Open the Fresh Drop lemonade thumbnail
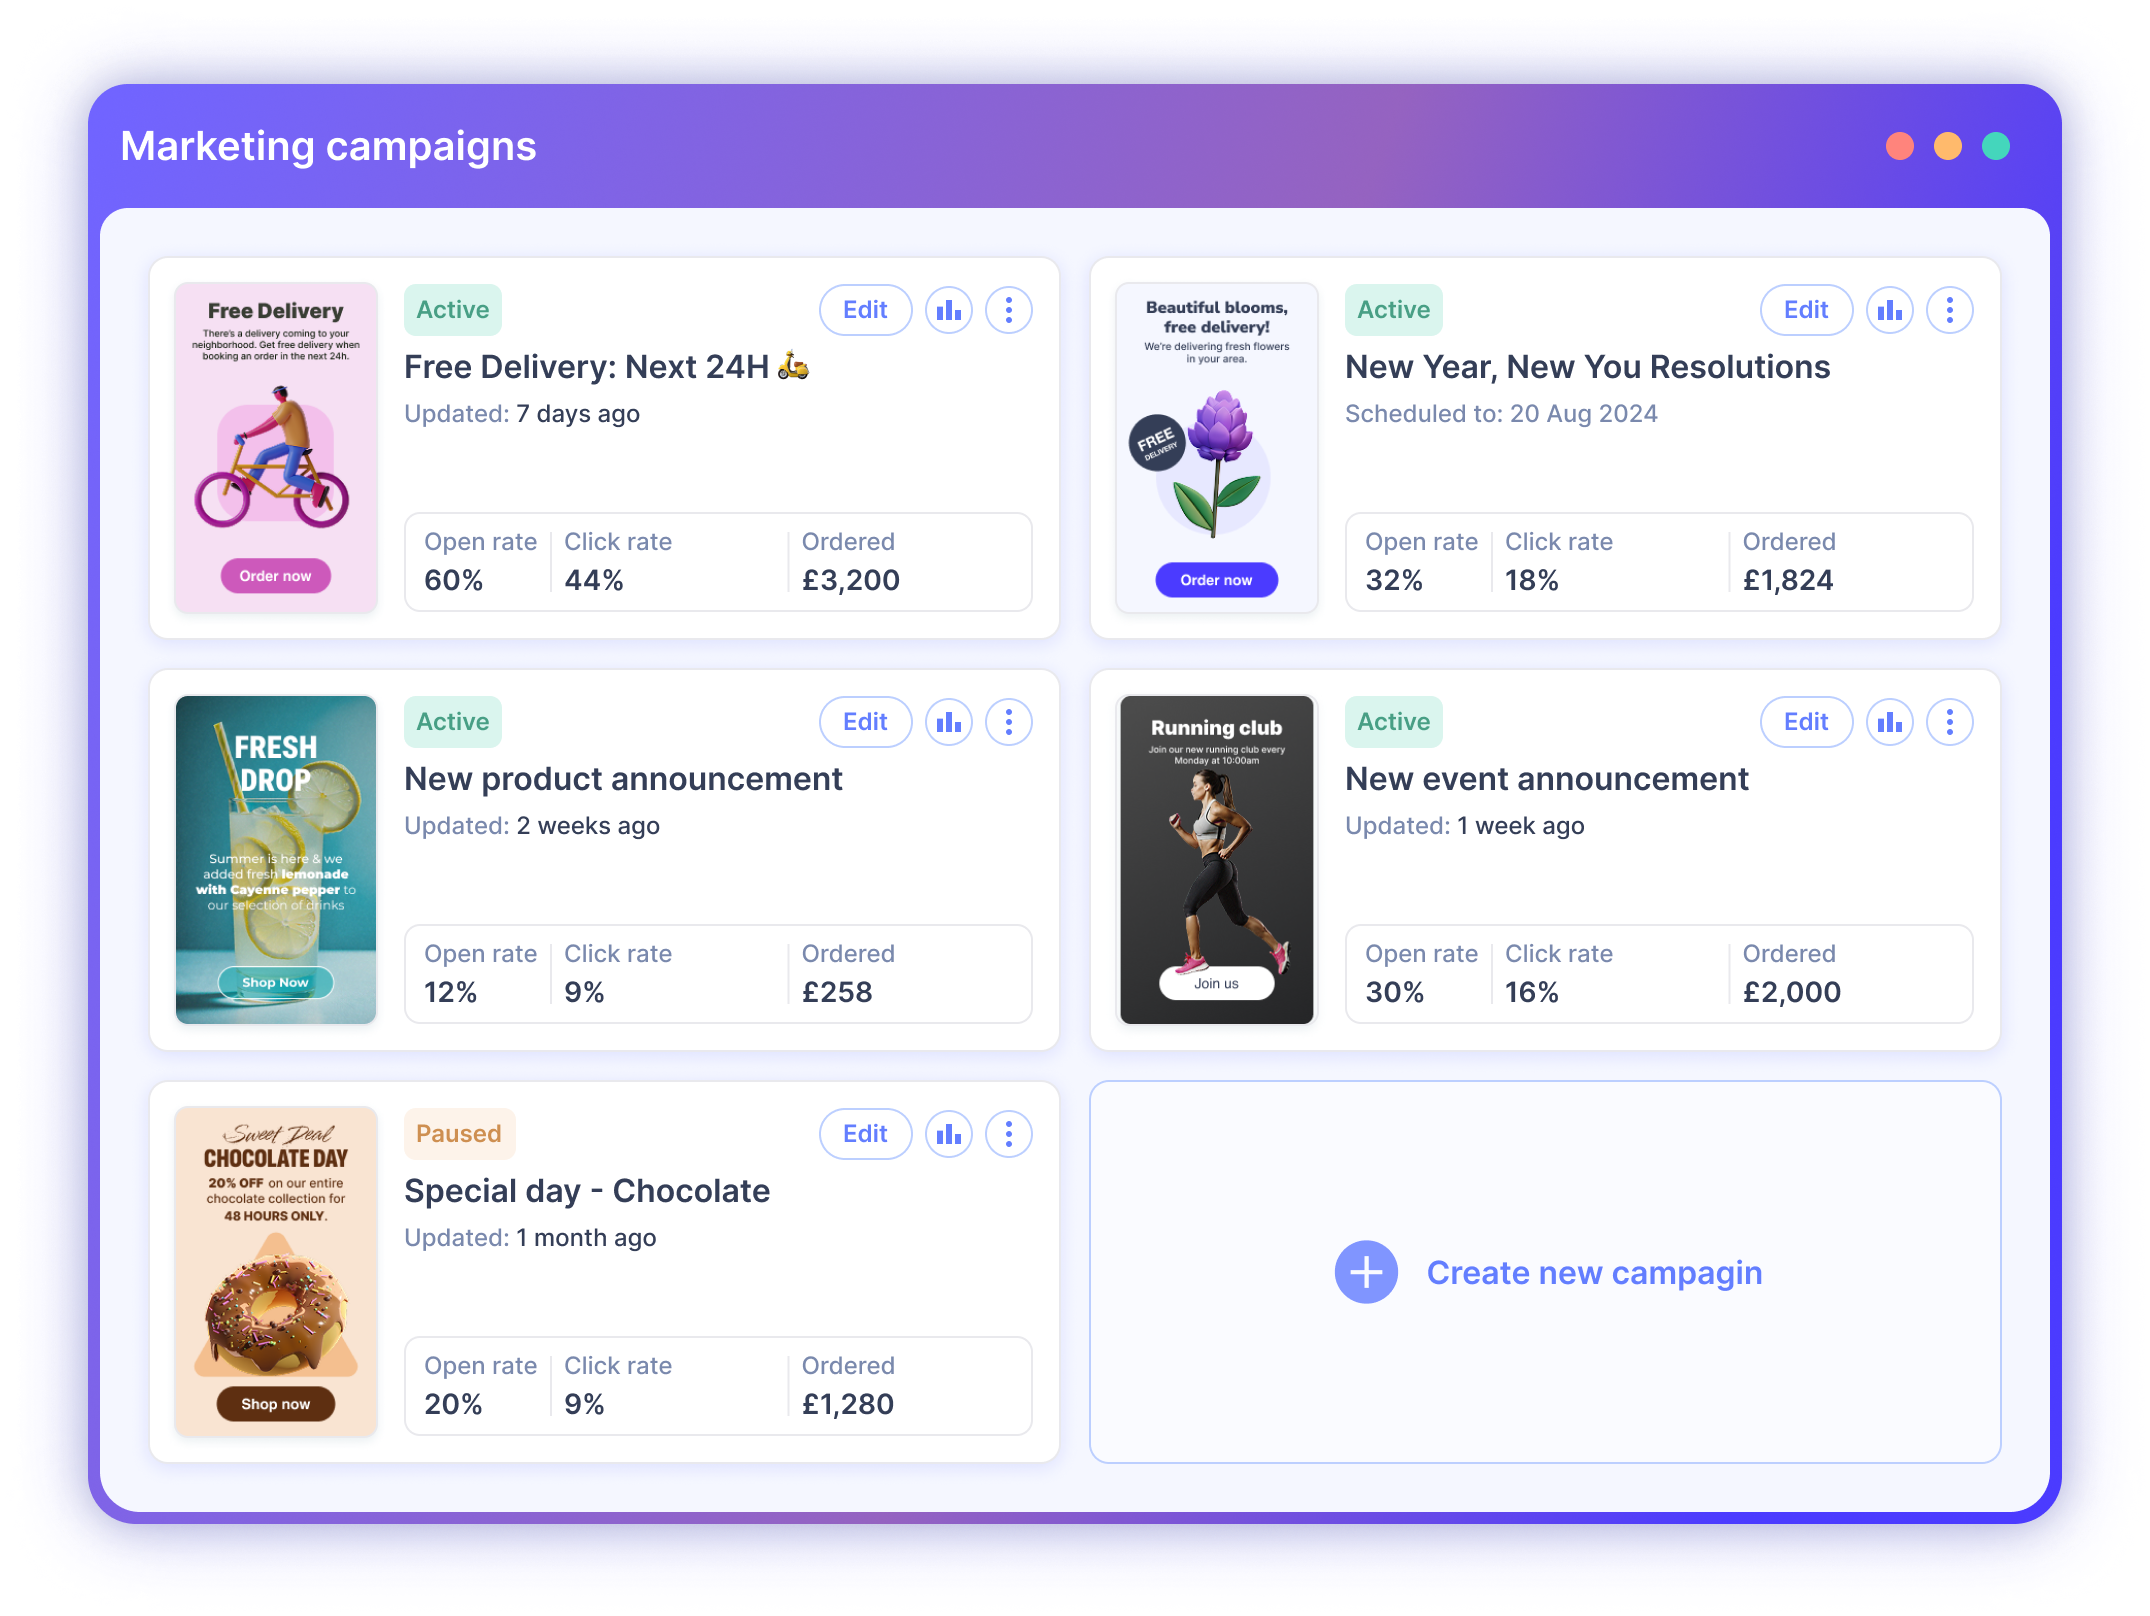2150x1616 pixels. pos(276,860)
